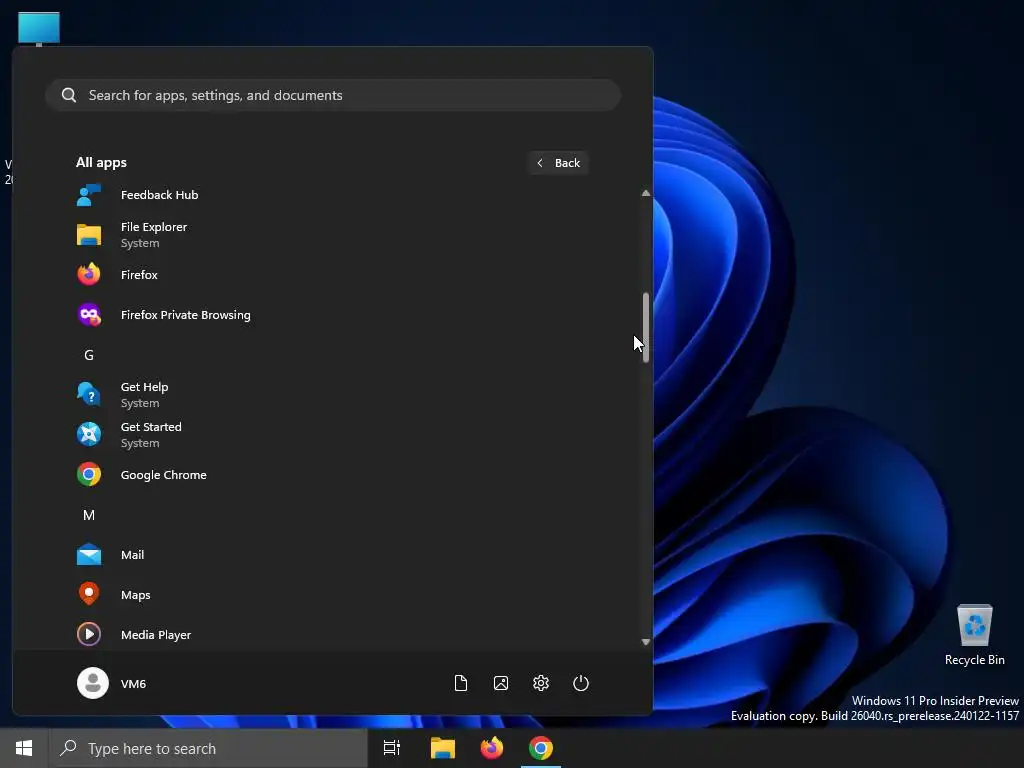This screenshot has height=768, width=1024.
Task: Open File Explorer from the taskbar
Action: click(443, 748)
